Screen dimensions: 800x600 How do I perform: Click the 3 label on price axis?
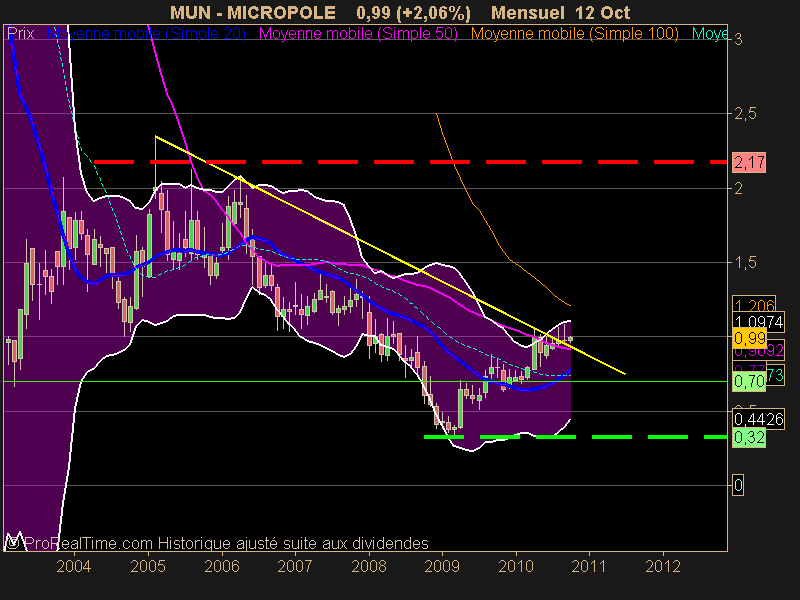pos(738,39)
